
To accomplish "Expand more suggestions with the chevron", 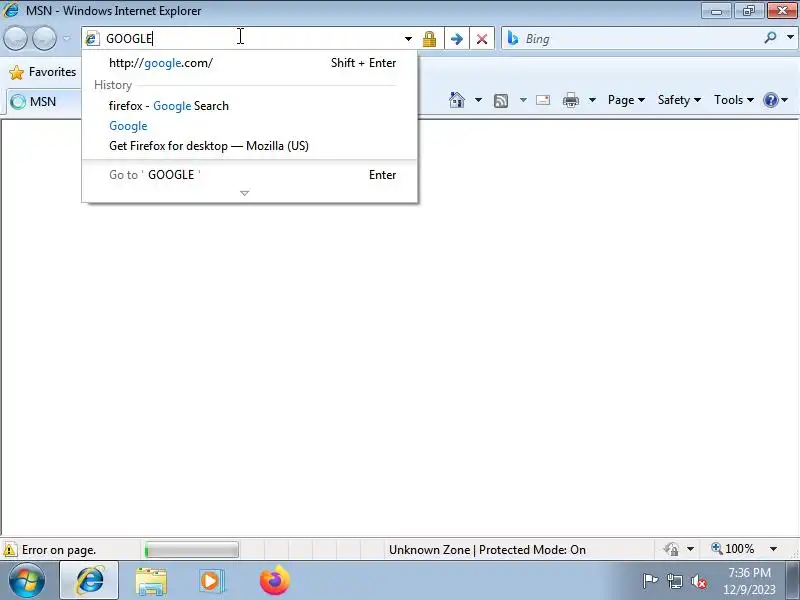I will click(x=244, y=193).
